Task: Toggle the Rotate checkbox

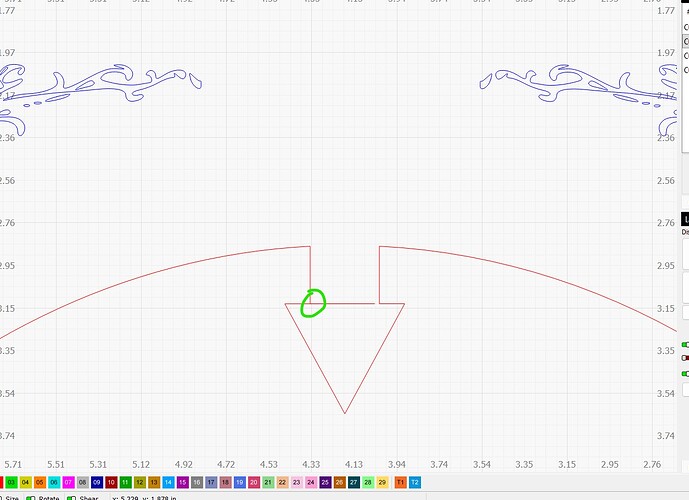Action: point(31,497)
